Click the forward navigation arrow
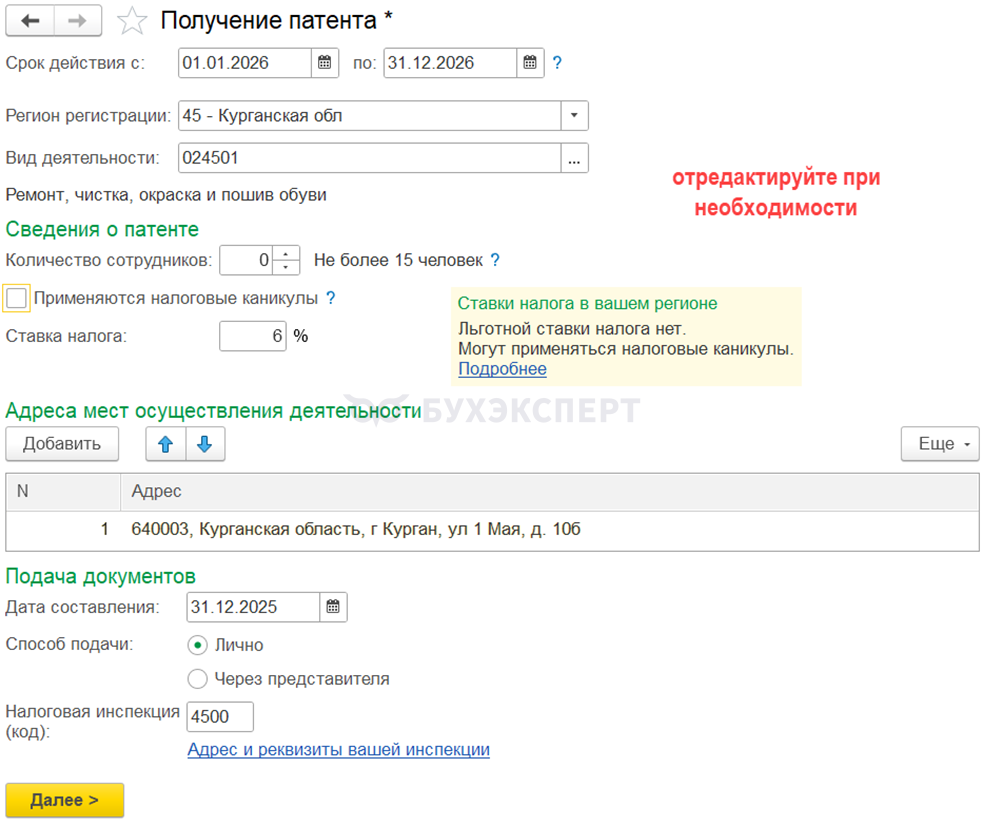Image resolution: width=984 pixels, height=821 pixels. (77, 20)
